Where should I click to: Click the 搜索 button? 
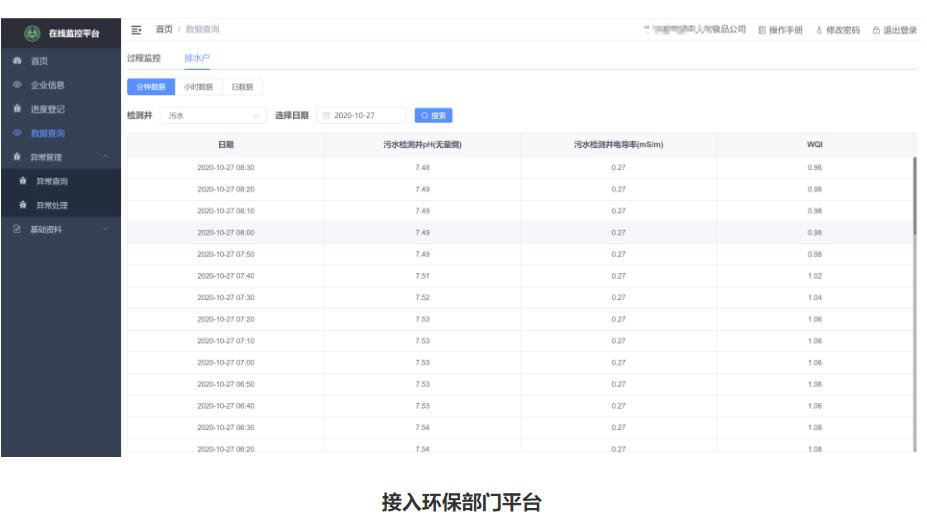tap(433, 115)
